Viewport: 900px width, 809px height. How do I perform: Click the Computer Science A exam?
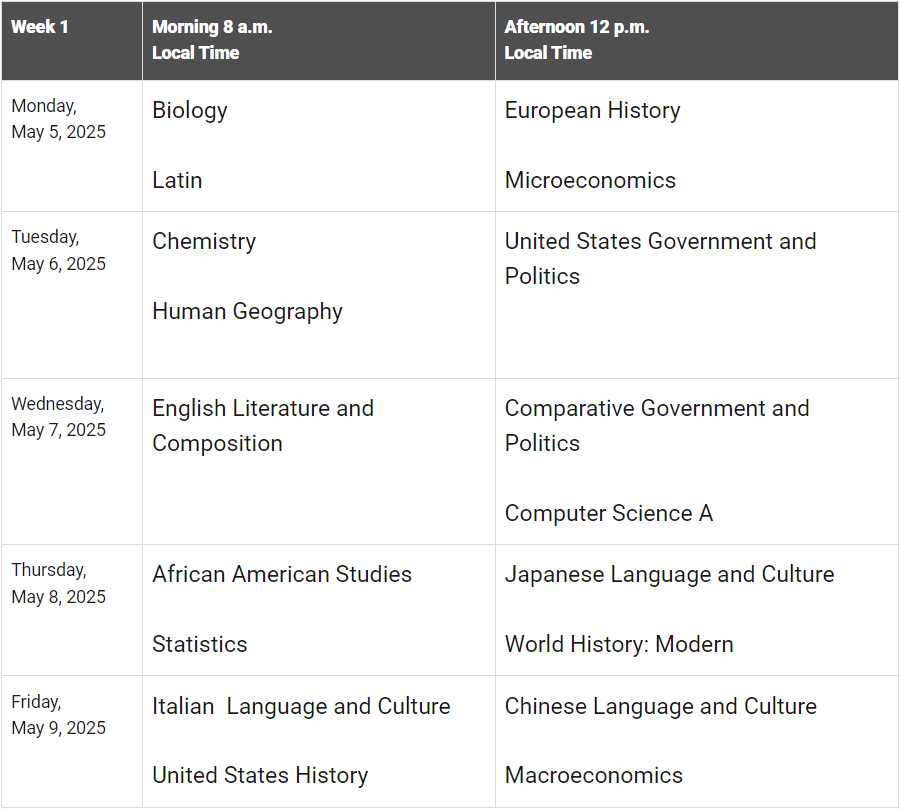(608, 513)
